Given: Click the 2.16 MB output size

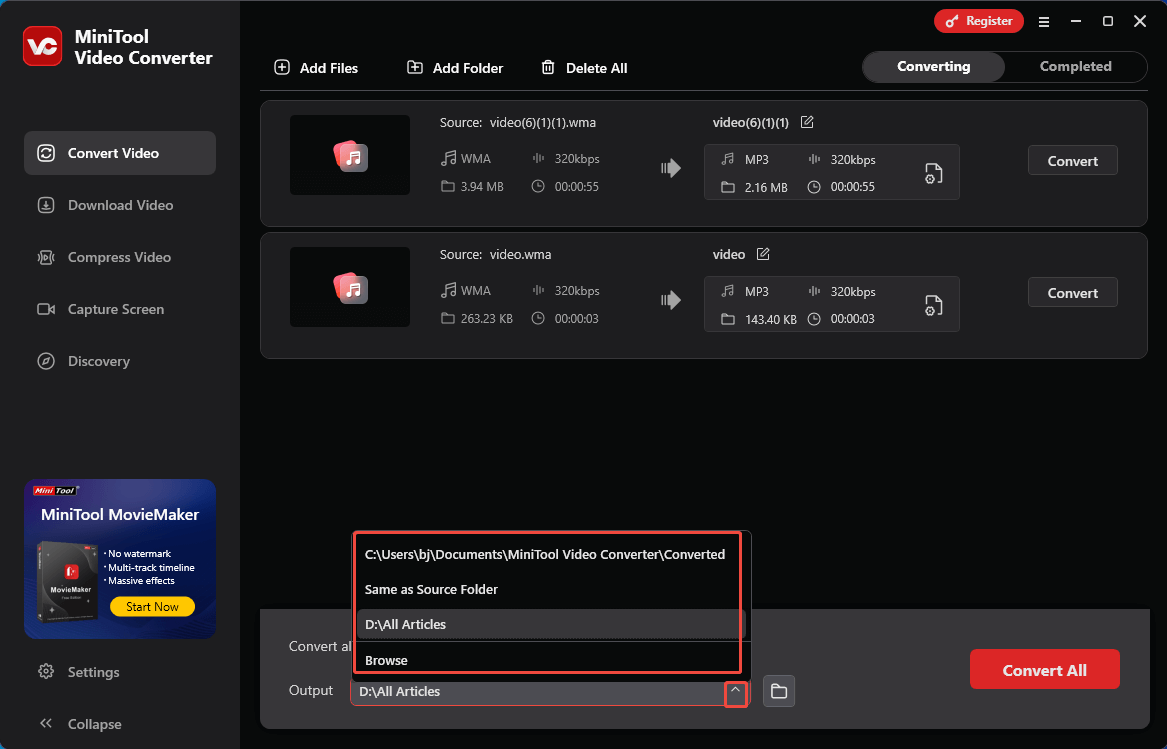Looking at the screenshot, I should tap(766, 188).
